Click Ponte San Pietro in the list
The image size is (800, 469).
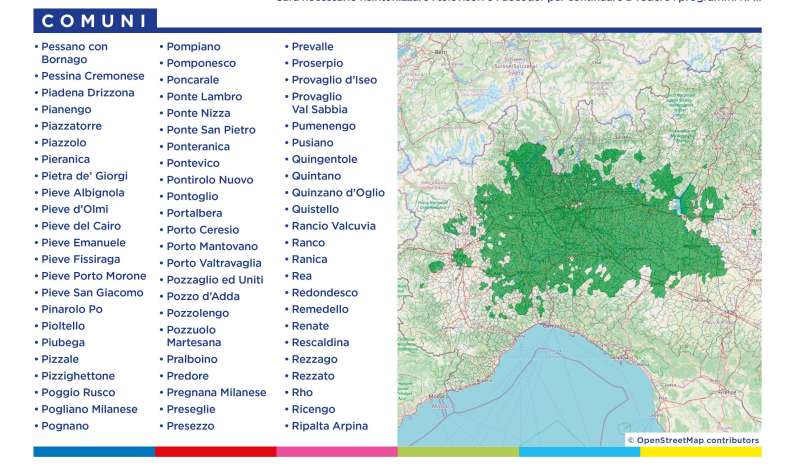(x=211, y=130)
